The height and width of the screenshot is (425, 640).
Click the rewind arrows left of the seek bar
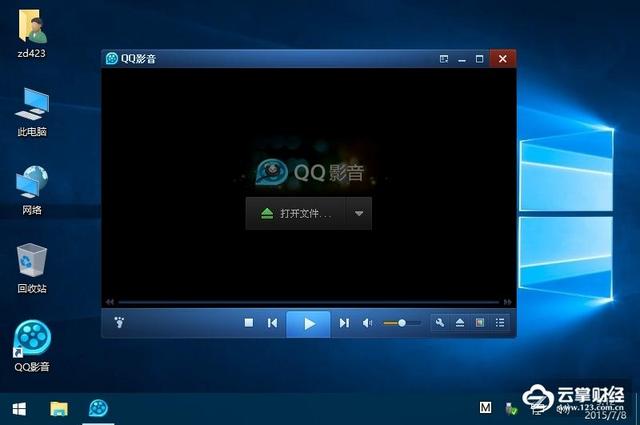(109, 302)
